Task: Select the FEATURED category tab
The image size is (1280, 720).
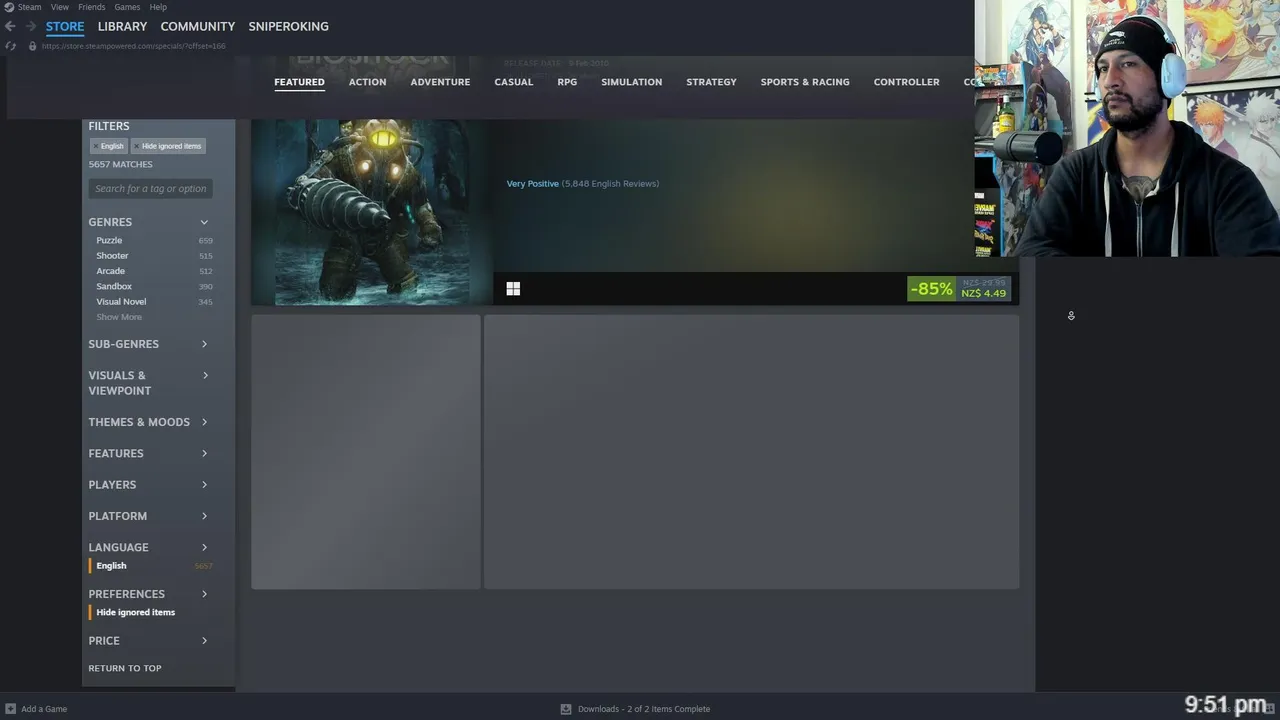Action: (299, 82)
